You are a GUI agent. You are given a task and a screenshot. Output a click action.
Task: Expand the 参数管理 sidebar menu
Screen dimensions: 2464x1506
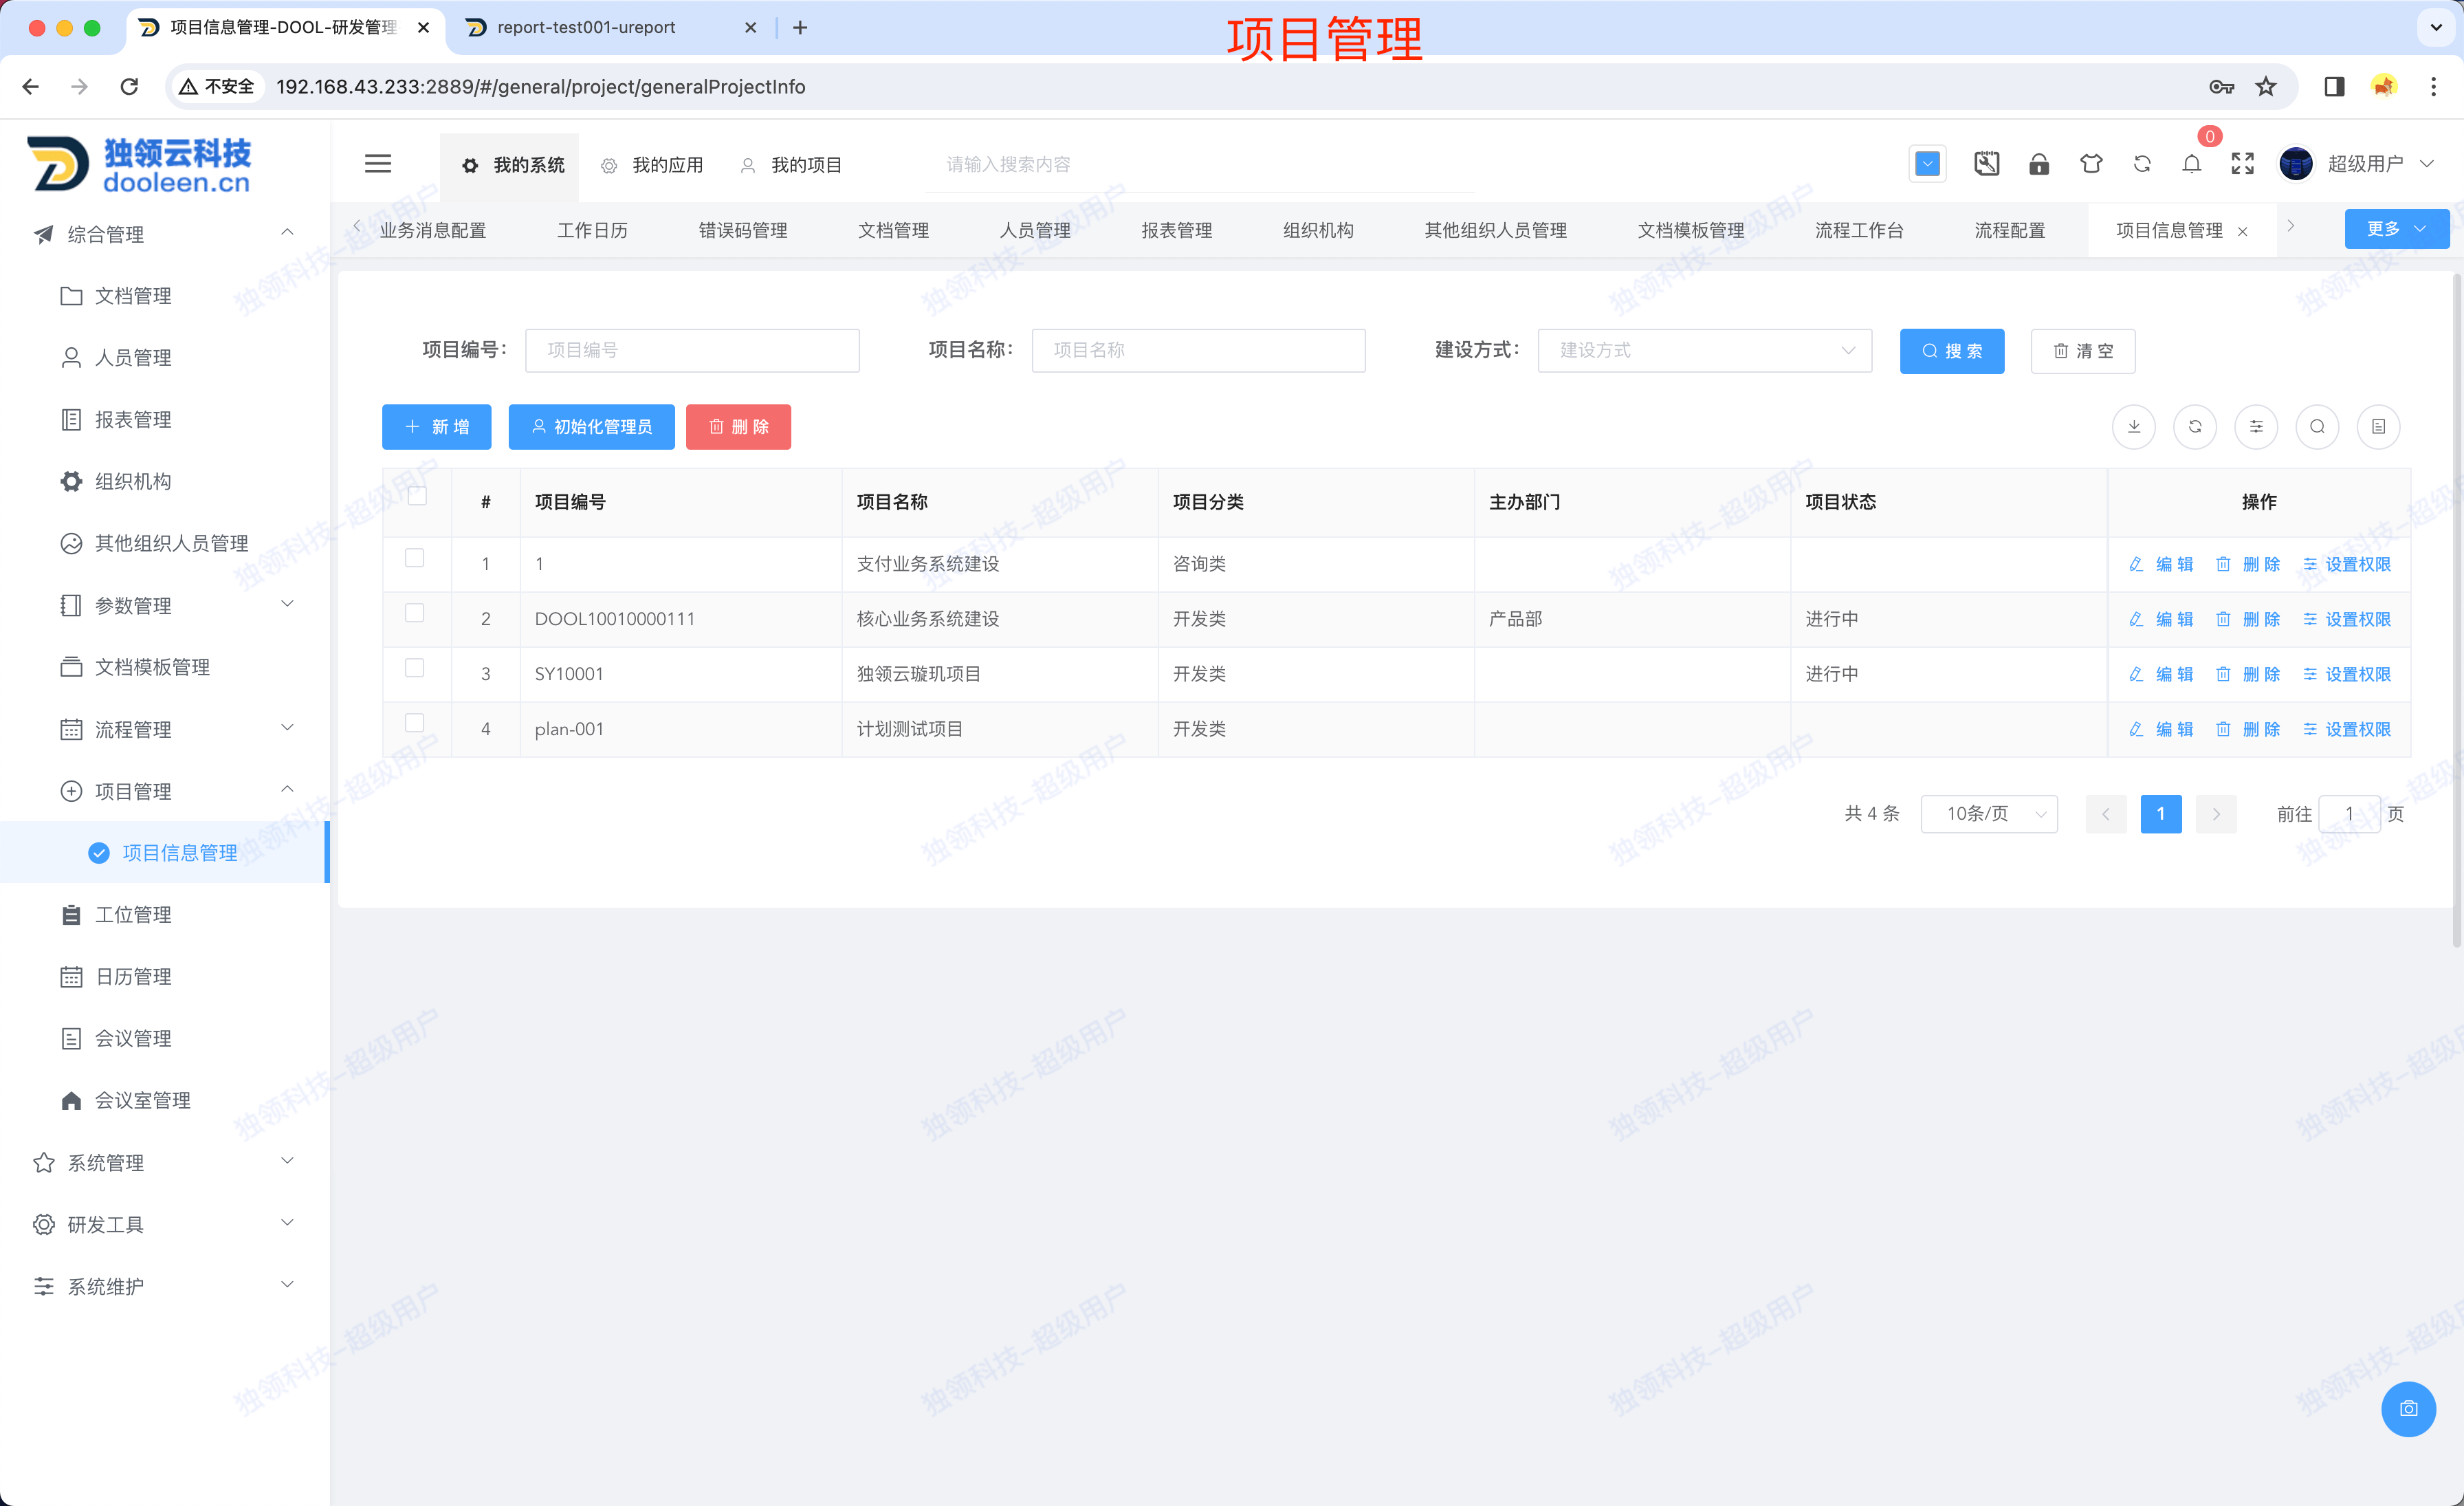coord(165,605)
